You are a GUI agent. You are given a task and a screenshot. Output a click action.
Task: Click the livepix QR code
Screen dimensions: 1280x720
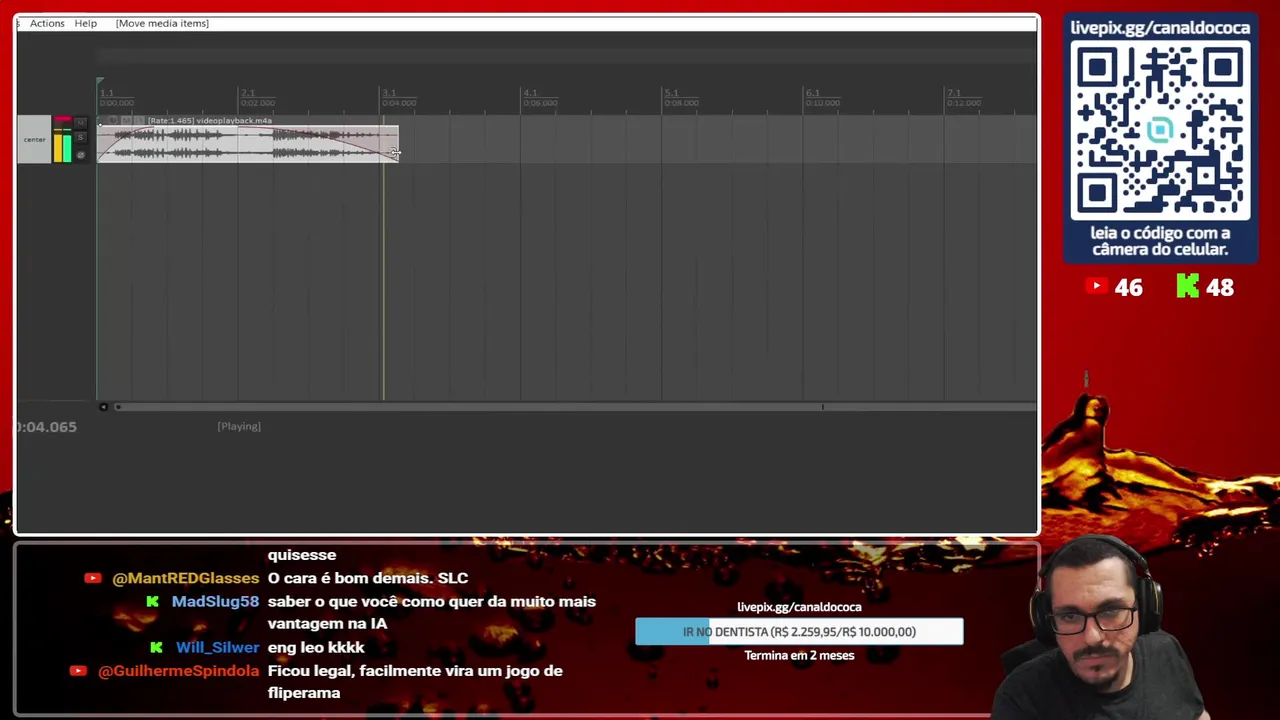[1160, 132]
